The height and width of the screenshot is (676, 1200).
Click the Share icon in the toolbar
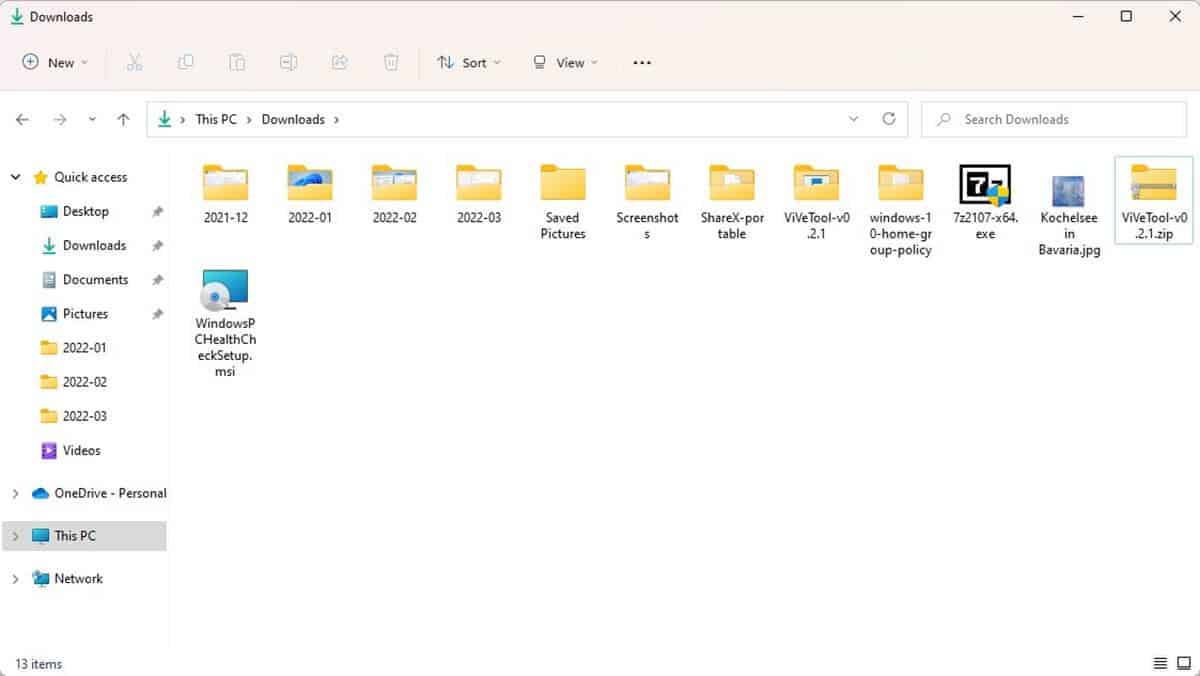[x=339, y=62]
